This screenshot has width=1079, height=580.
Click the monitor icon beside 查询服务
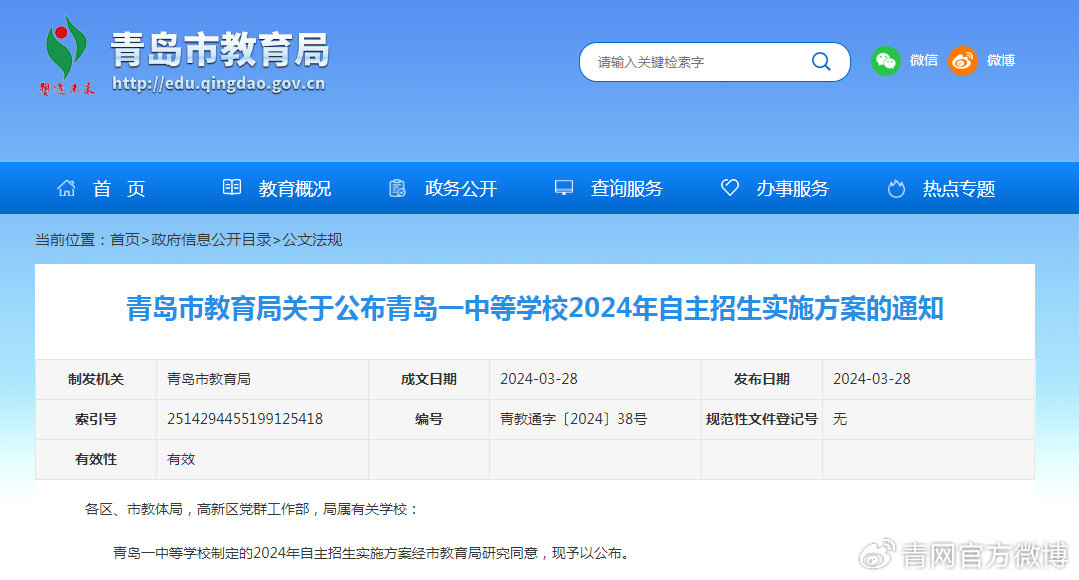tap(563, 187)
